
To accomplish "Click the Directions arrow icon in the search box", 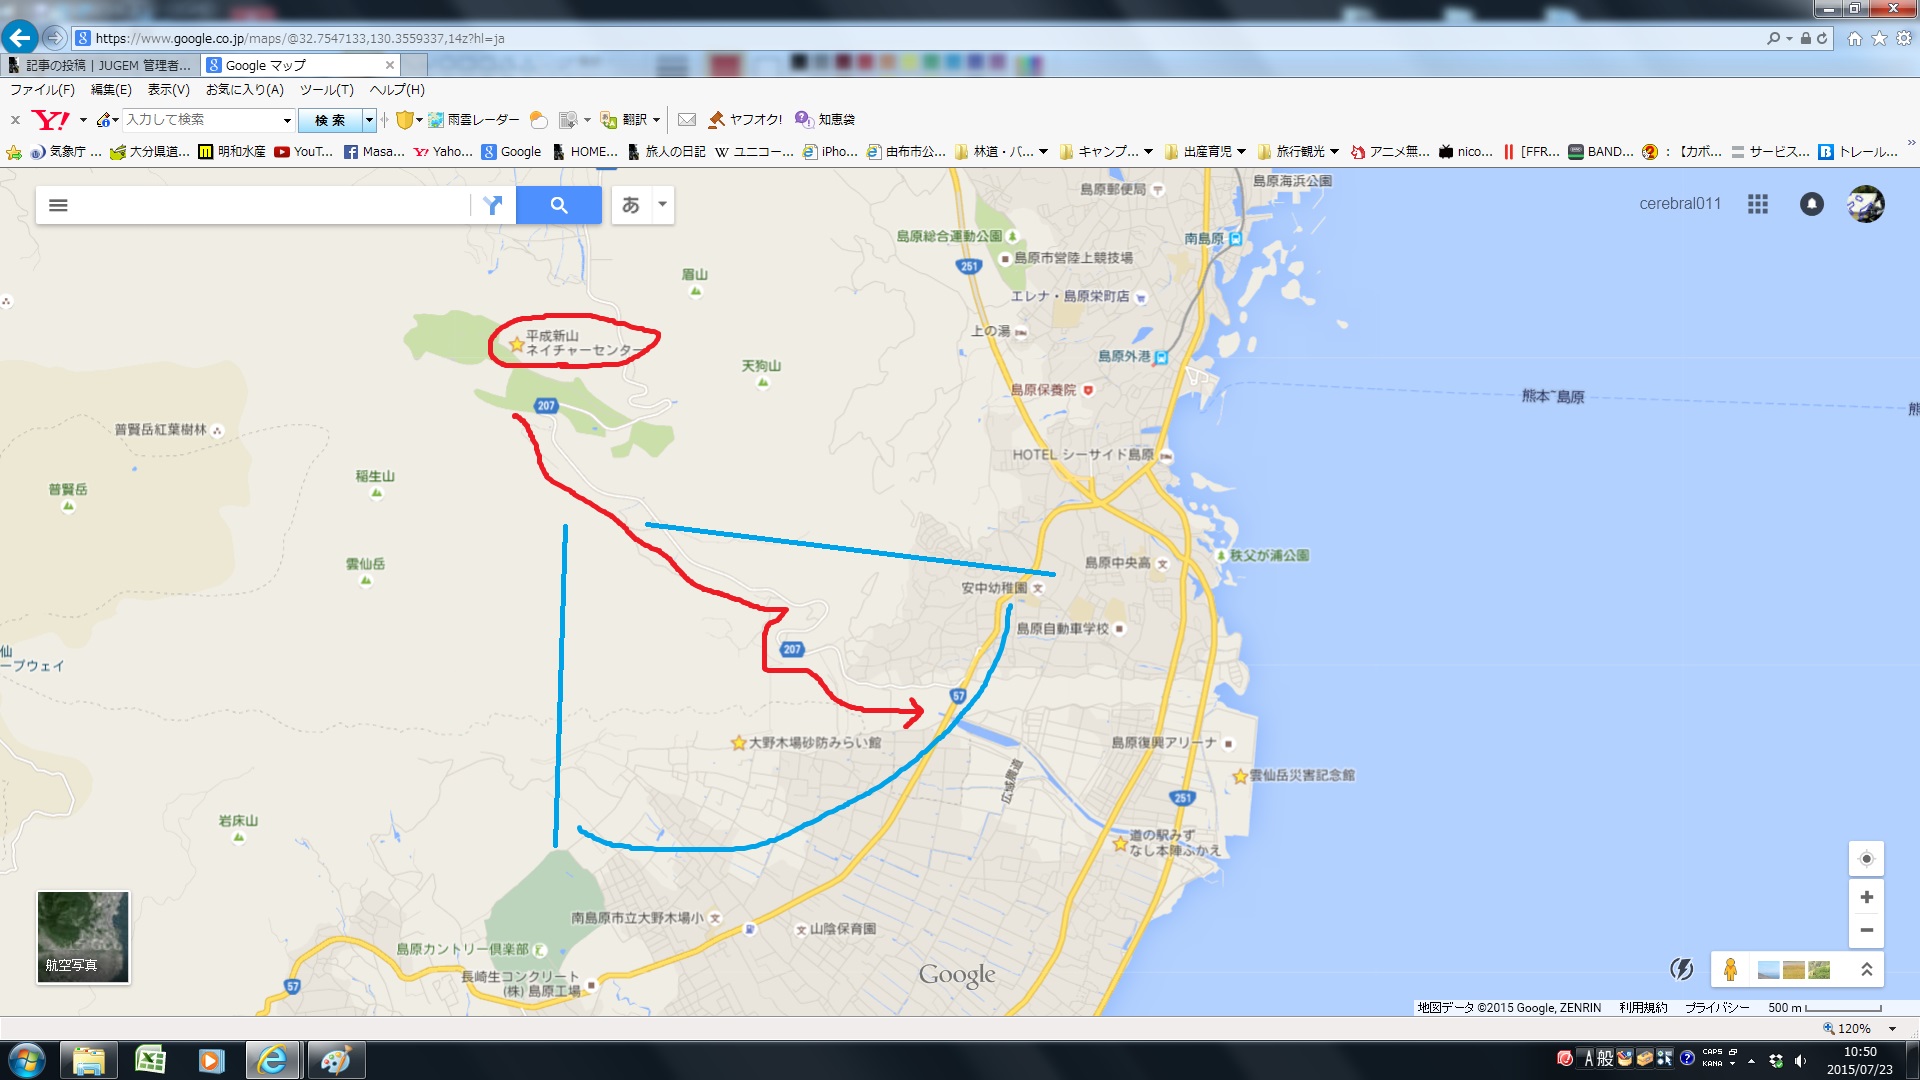I will click(492, 205).
